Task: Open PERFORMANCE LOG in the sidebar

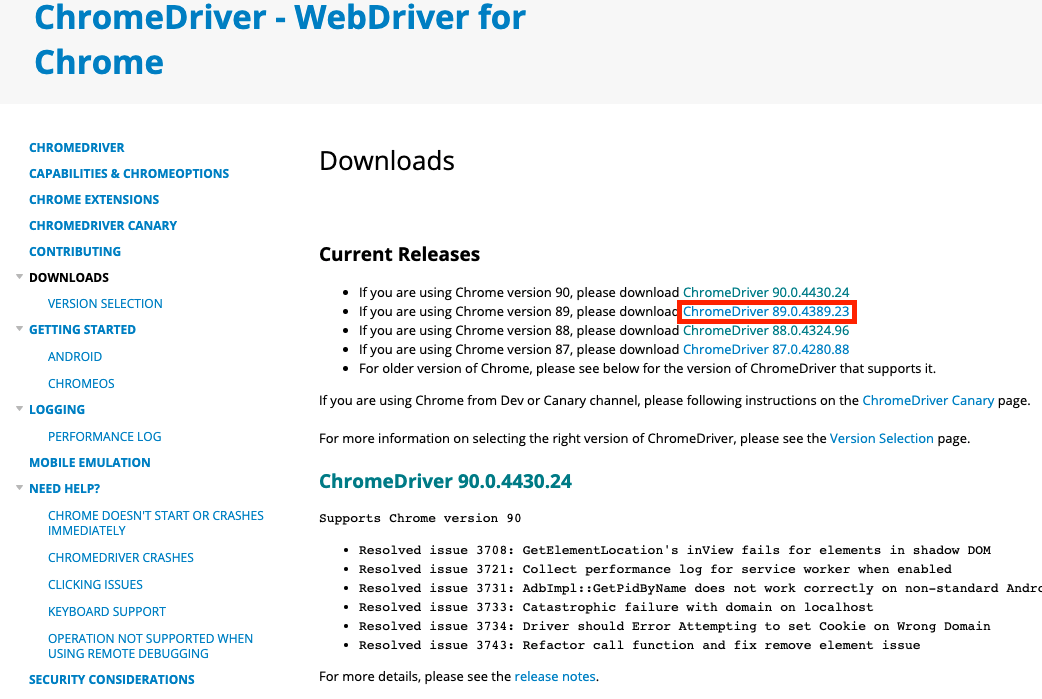Action: [104, 437]
